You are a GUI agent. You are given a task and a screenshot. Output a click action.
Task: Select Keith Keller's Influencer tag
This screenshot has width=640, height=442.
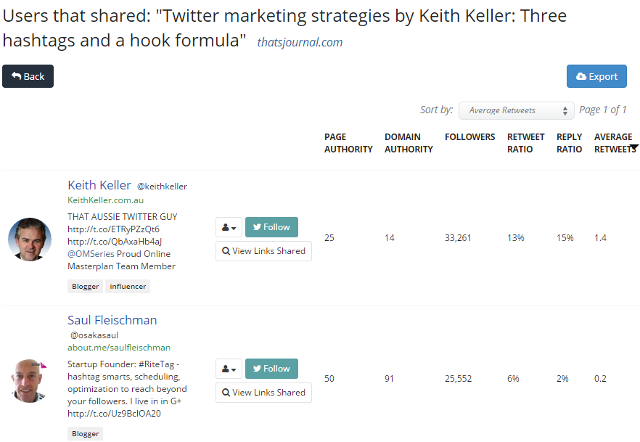click(127, 286)
